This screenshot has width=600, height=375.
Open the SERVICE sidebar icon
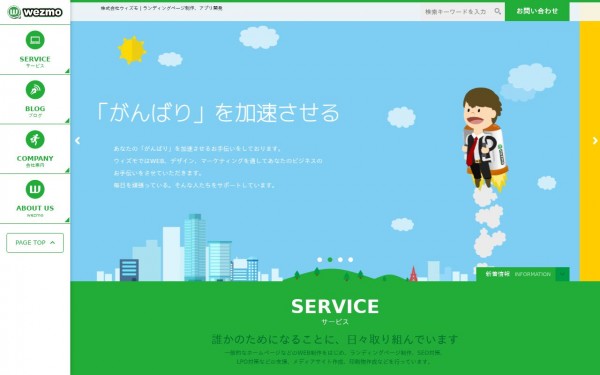pyautogui.click(x=35, y=40)
